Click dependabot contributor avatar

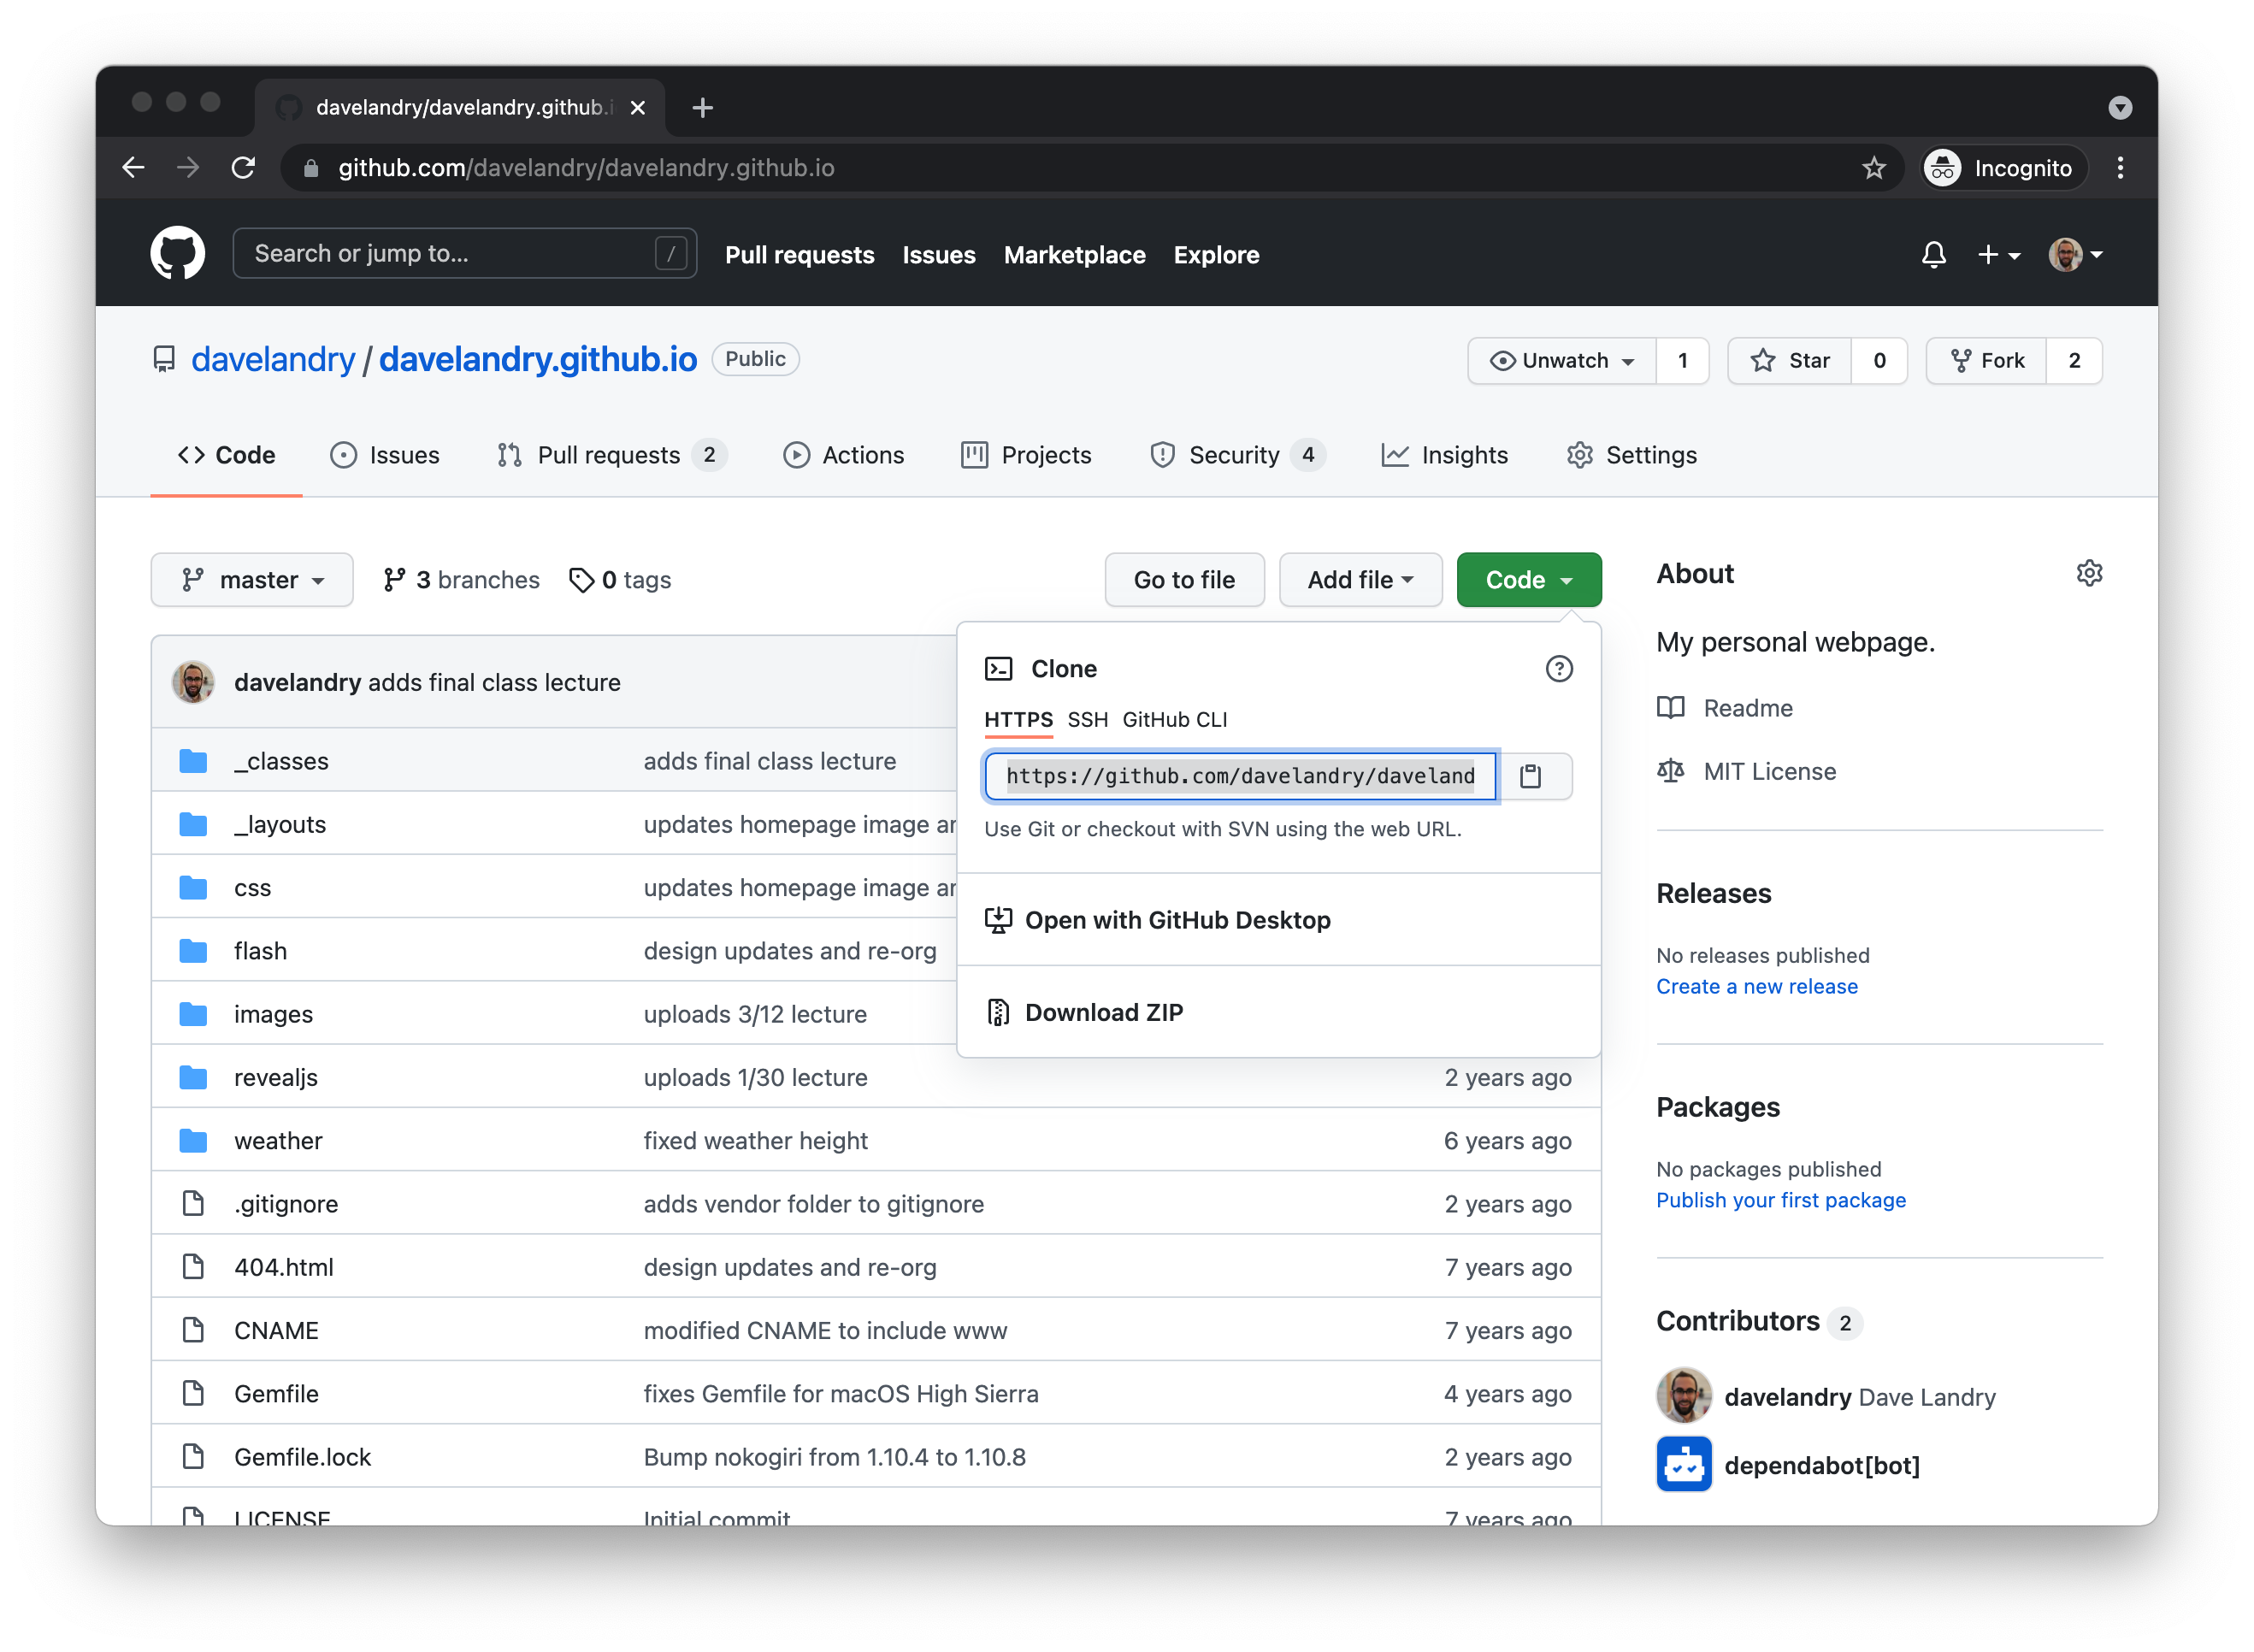[1683, 1464]
